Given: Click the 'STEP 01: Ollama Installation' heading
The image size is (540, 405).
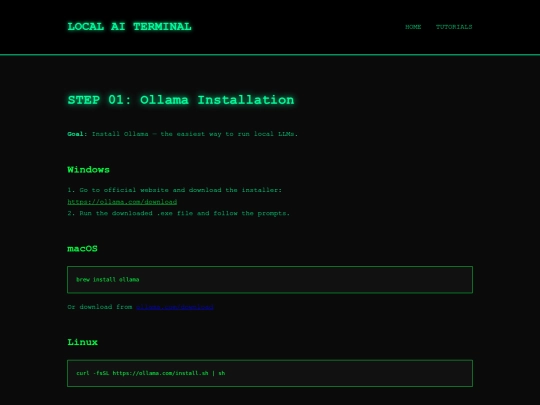Looking at the screenshot, I should pos(181,100).
